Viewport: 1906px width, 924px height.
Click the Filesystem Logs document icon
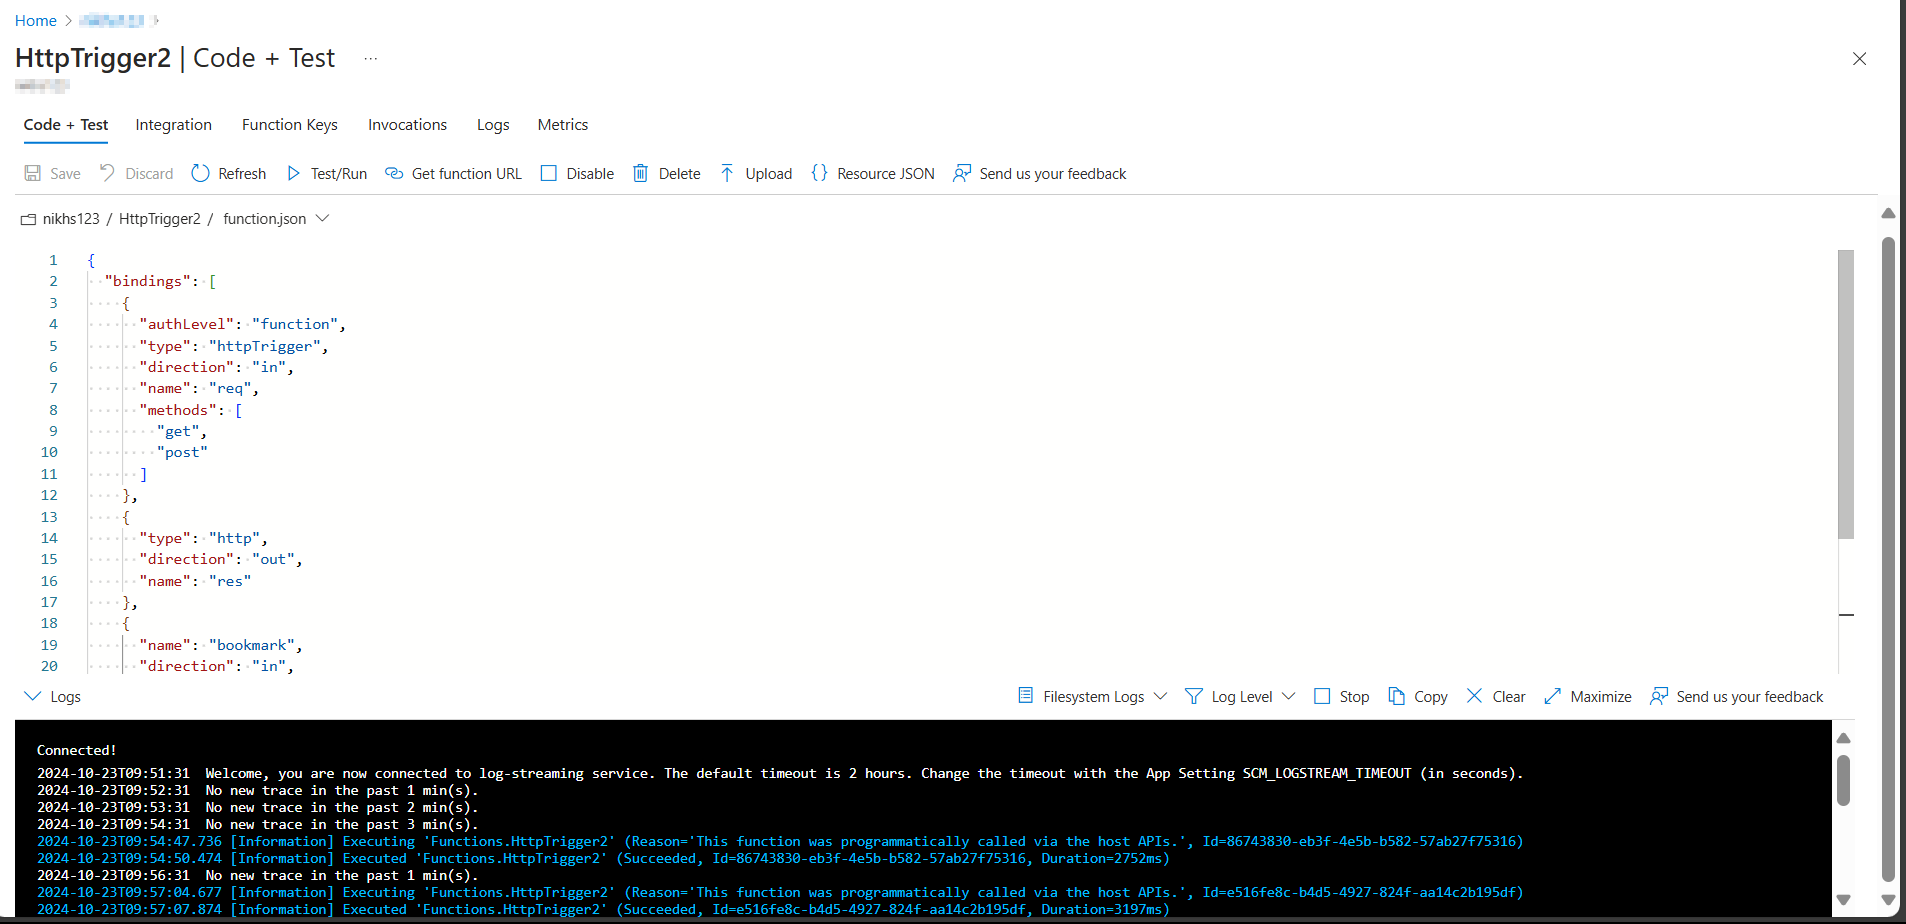point(1025,696)
